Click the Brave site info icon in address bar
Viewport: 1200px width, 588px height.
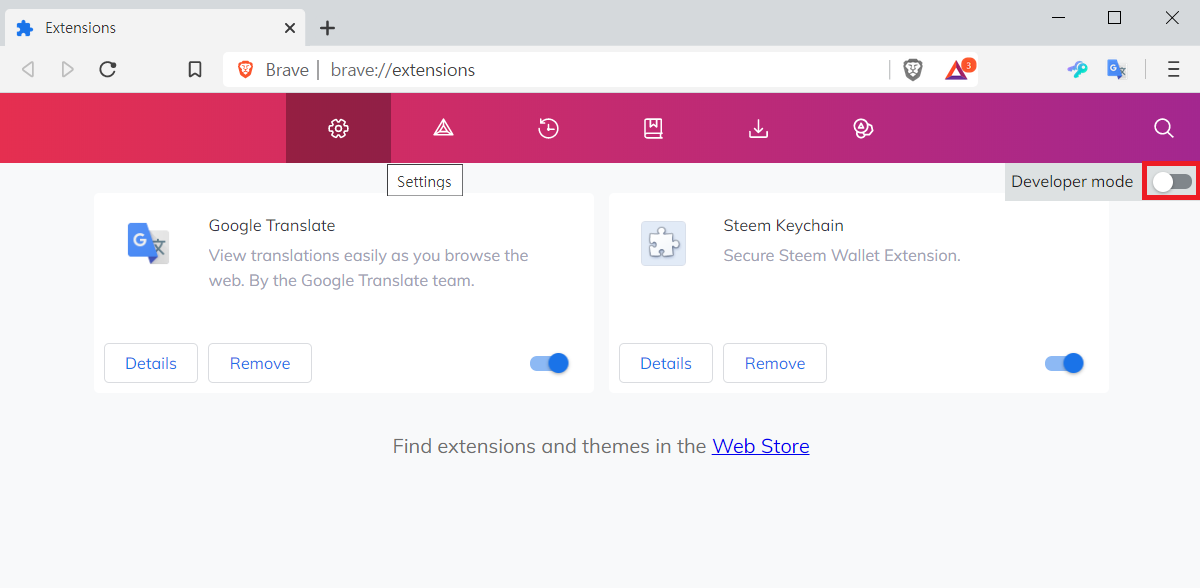click(245, 70)
